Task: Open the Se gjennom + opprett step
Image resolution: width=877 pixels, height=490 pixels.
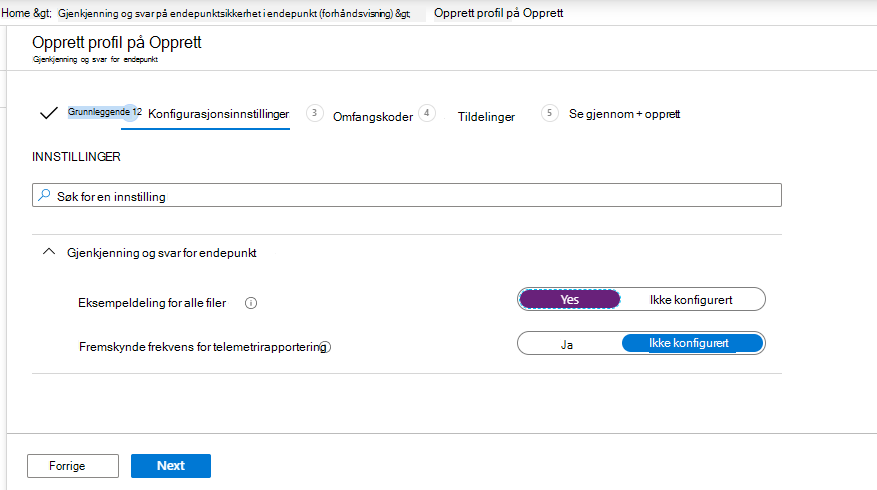Action: tap(624, 114)
